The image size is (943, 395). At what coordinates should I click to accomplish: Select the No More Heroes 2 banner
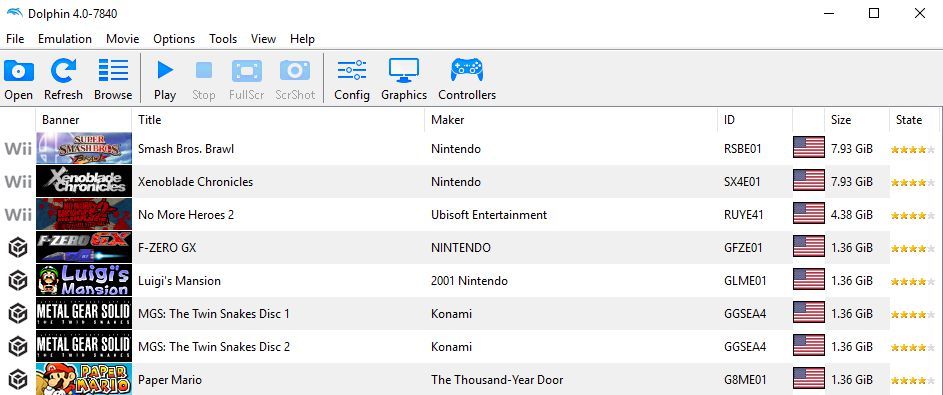click(x=84, y=214)
